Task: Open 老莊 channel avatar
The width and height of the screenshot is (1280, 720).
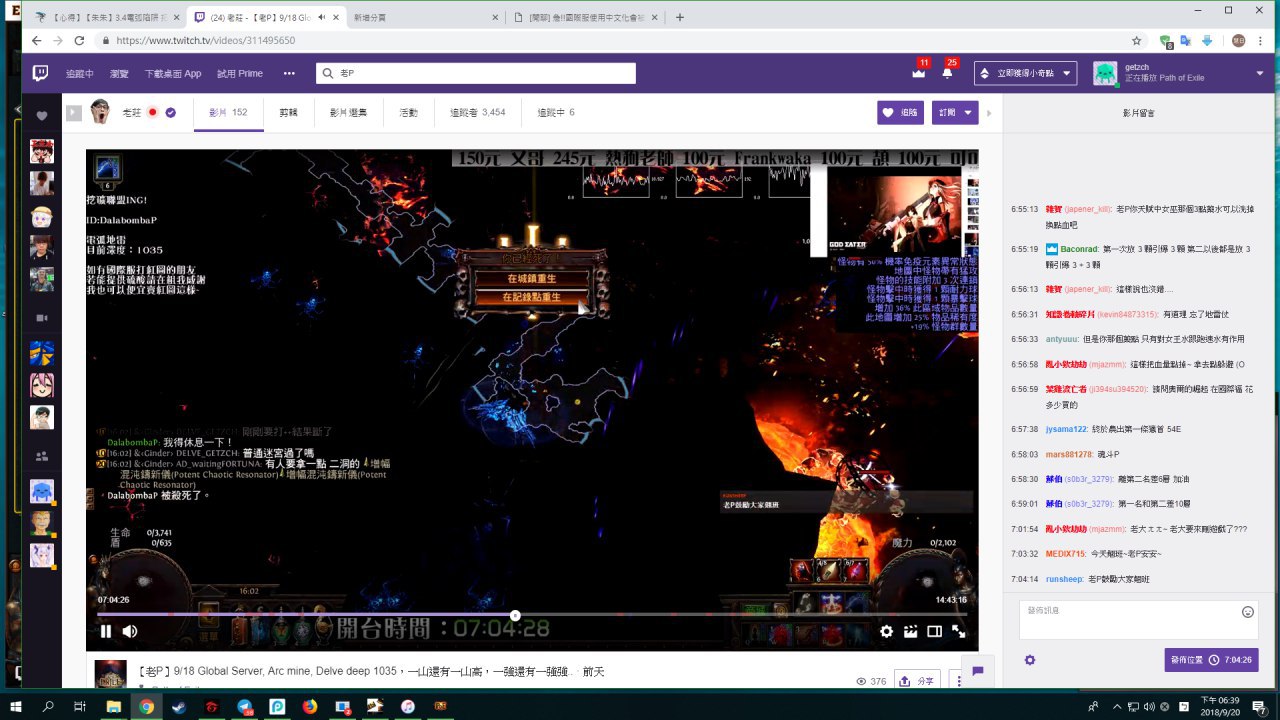Action: tap(100, 112)
